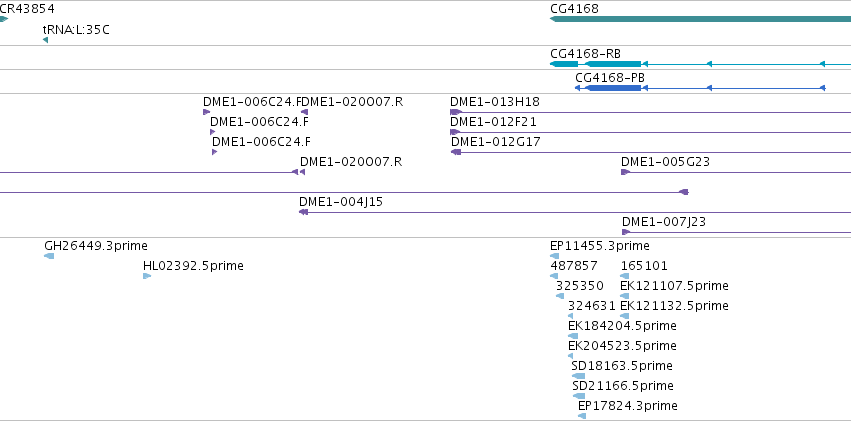Click the CG4168 gene label
The width and height of the screenshot is (851, 421).
coord(574,9)
